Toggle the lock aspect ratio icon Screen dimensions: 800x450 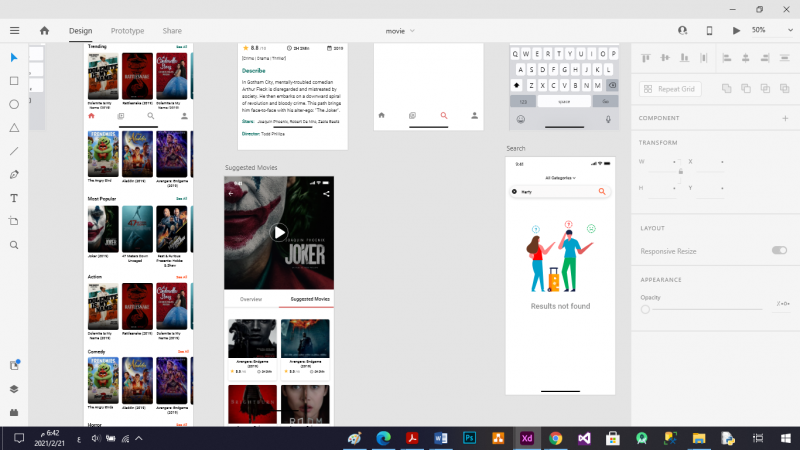click(x=681, y=172)
